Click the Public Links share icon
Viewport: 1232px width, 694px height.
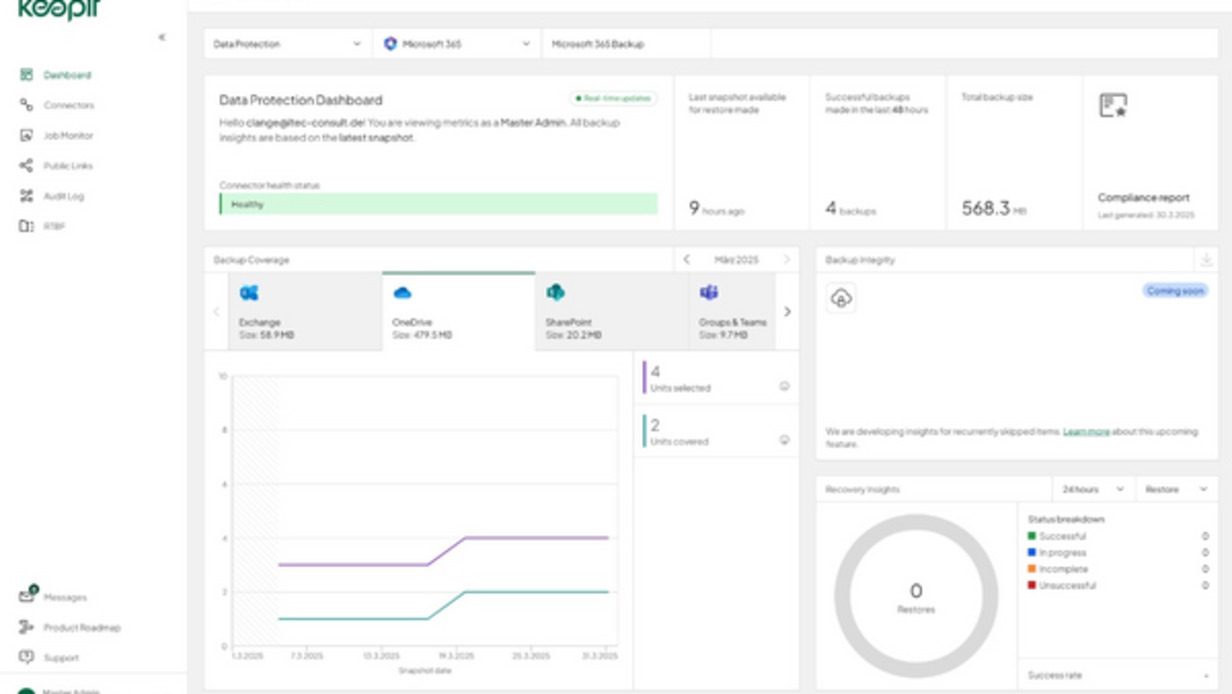point(26,166)
